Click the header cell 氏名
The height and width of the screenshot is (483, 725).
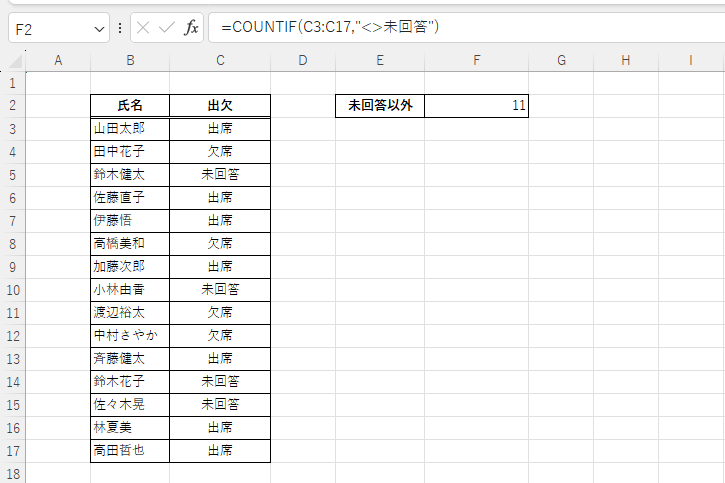[x=130, y=106]
